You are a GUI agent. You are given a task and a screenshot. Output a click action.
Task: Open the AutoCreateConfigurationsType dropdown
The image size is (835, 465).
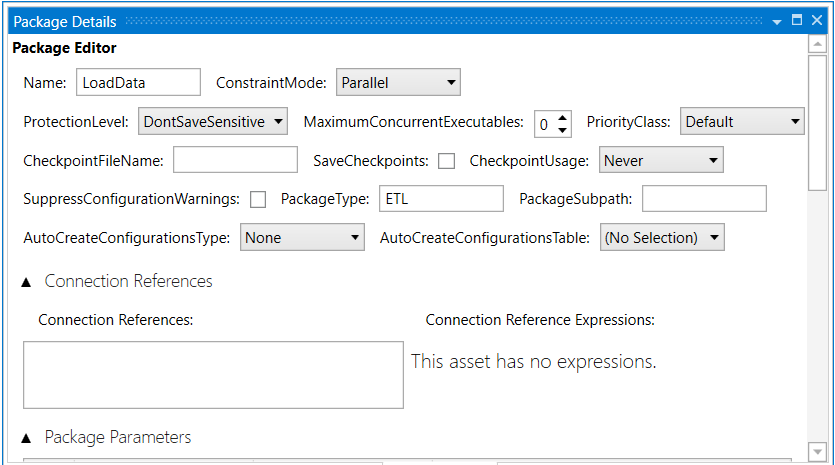pyautogui.click(x=302, y=238)
